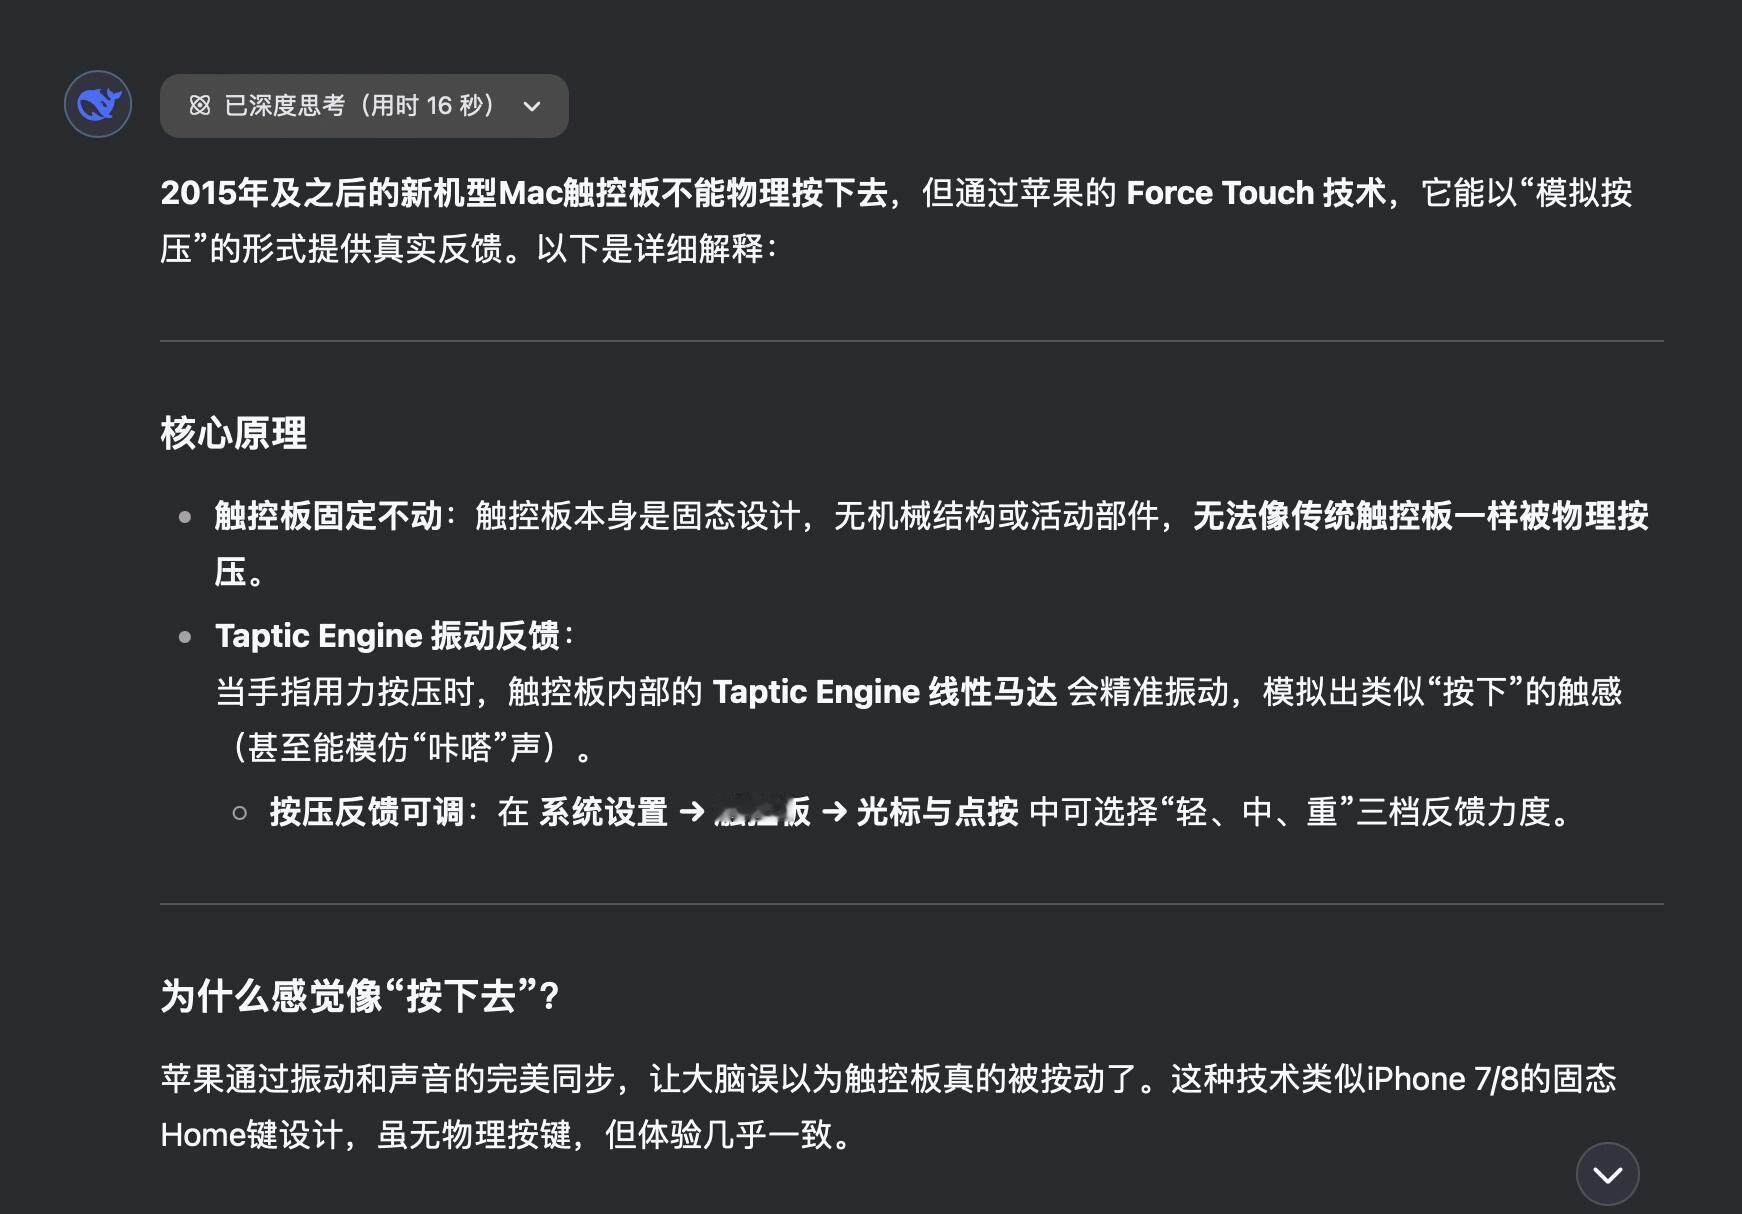
Task: Click the blurred text between the arrows
Action: tap(763, 812)
